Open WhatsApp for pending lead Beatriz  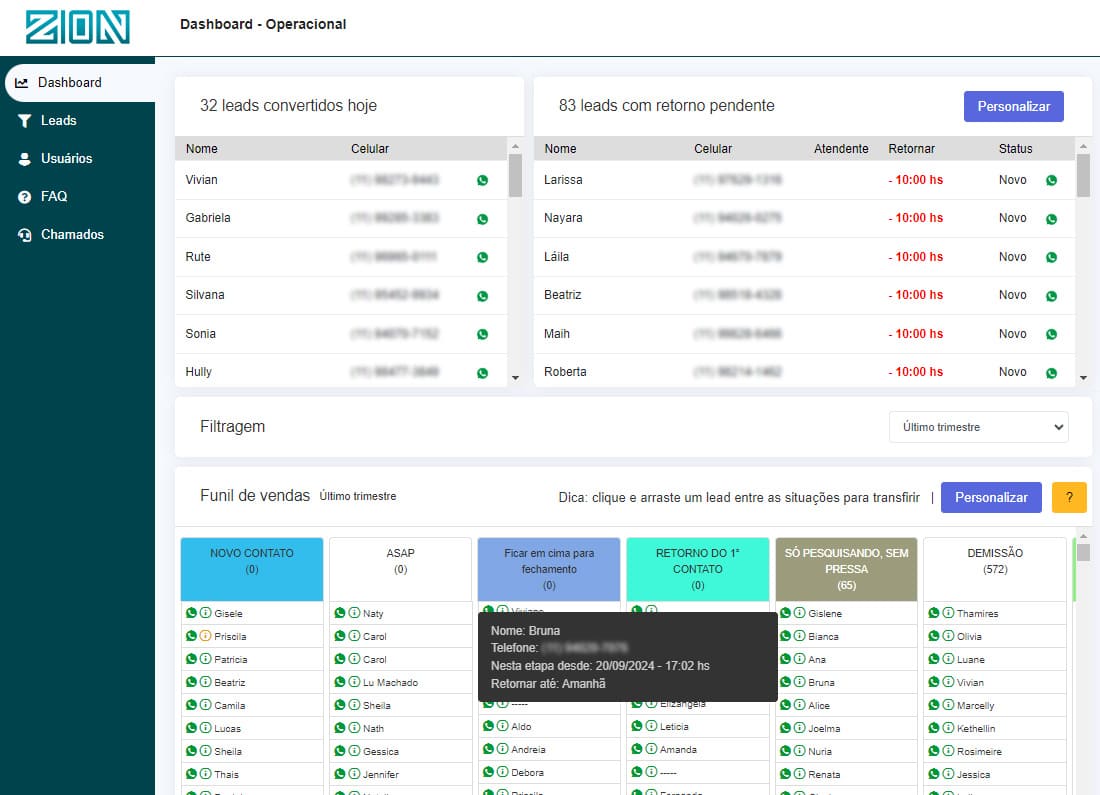[x=1052, y=296]
